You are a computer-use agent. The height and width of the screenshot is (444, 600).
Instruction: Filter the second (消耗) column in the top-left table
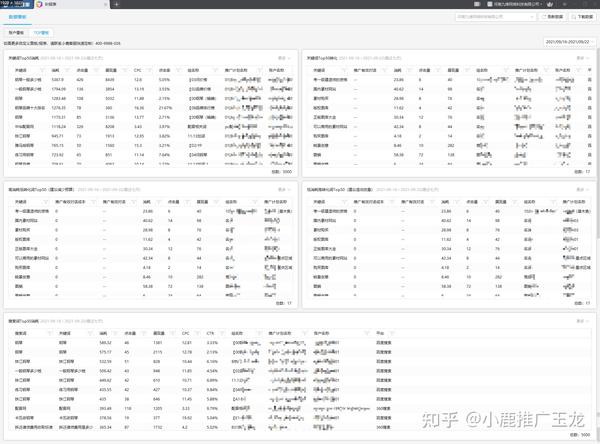click(x=68, y=70)
